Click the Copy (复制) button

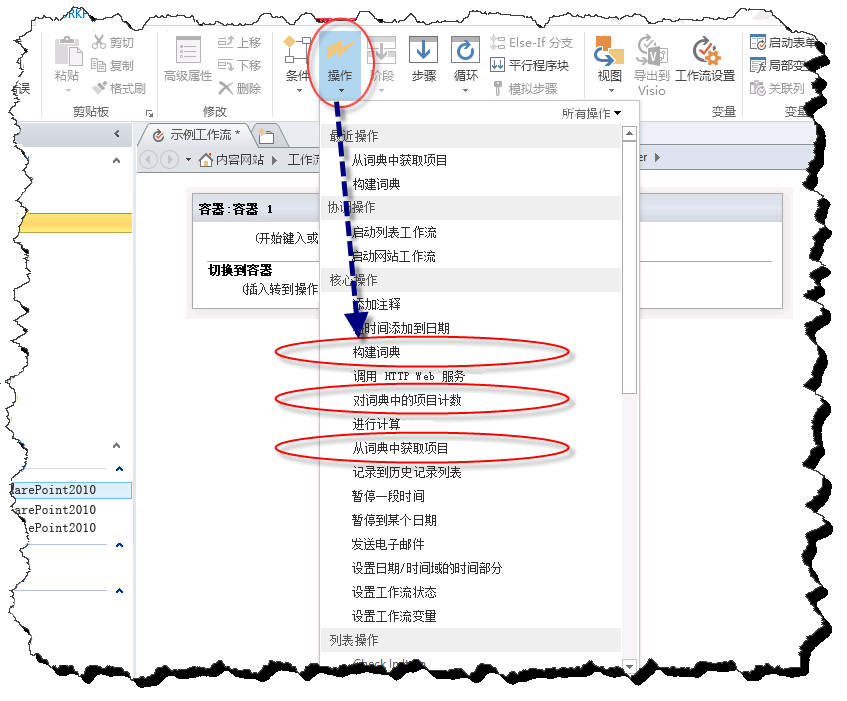(x=113, y=65)
